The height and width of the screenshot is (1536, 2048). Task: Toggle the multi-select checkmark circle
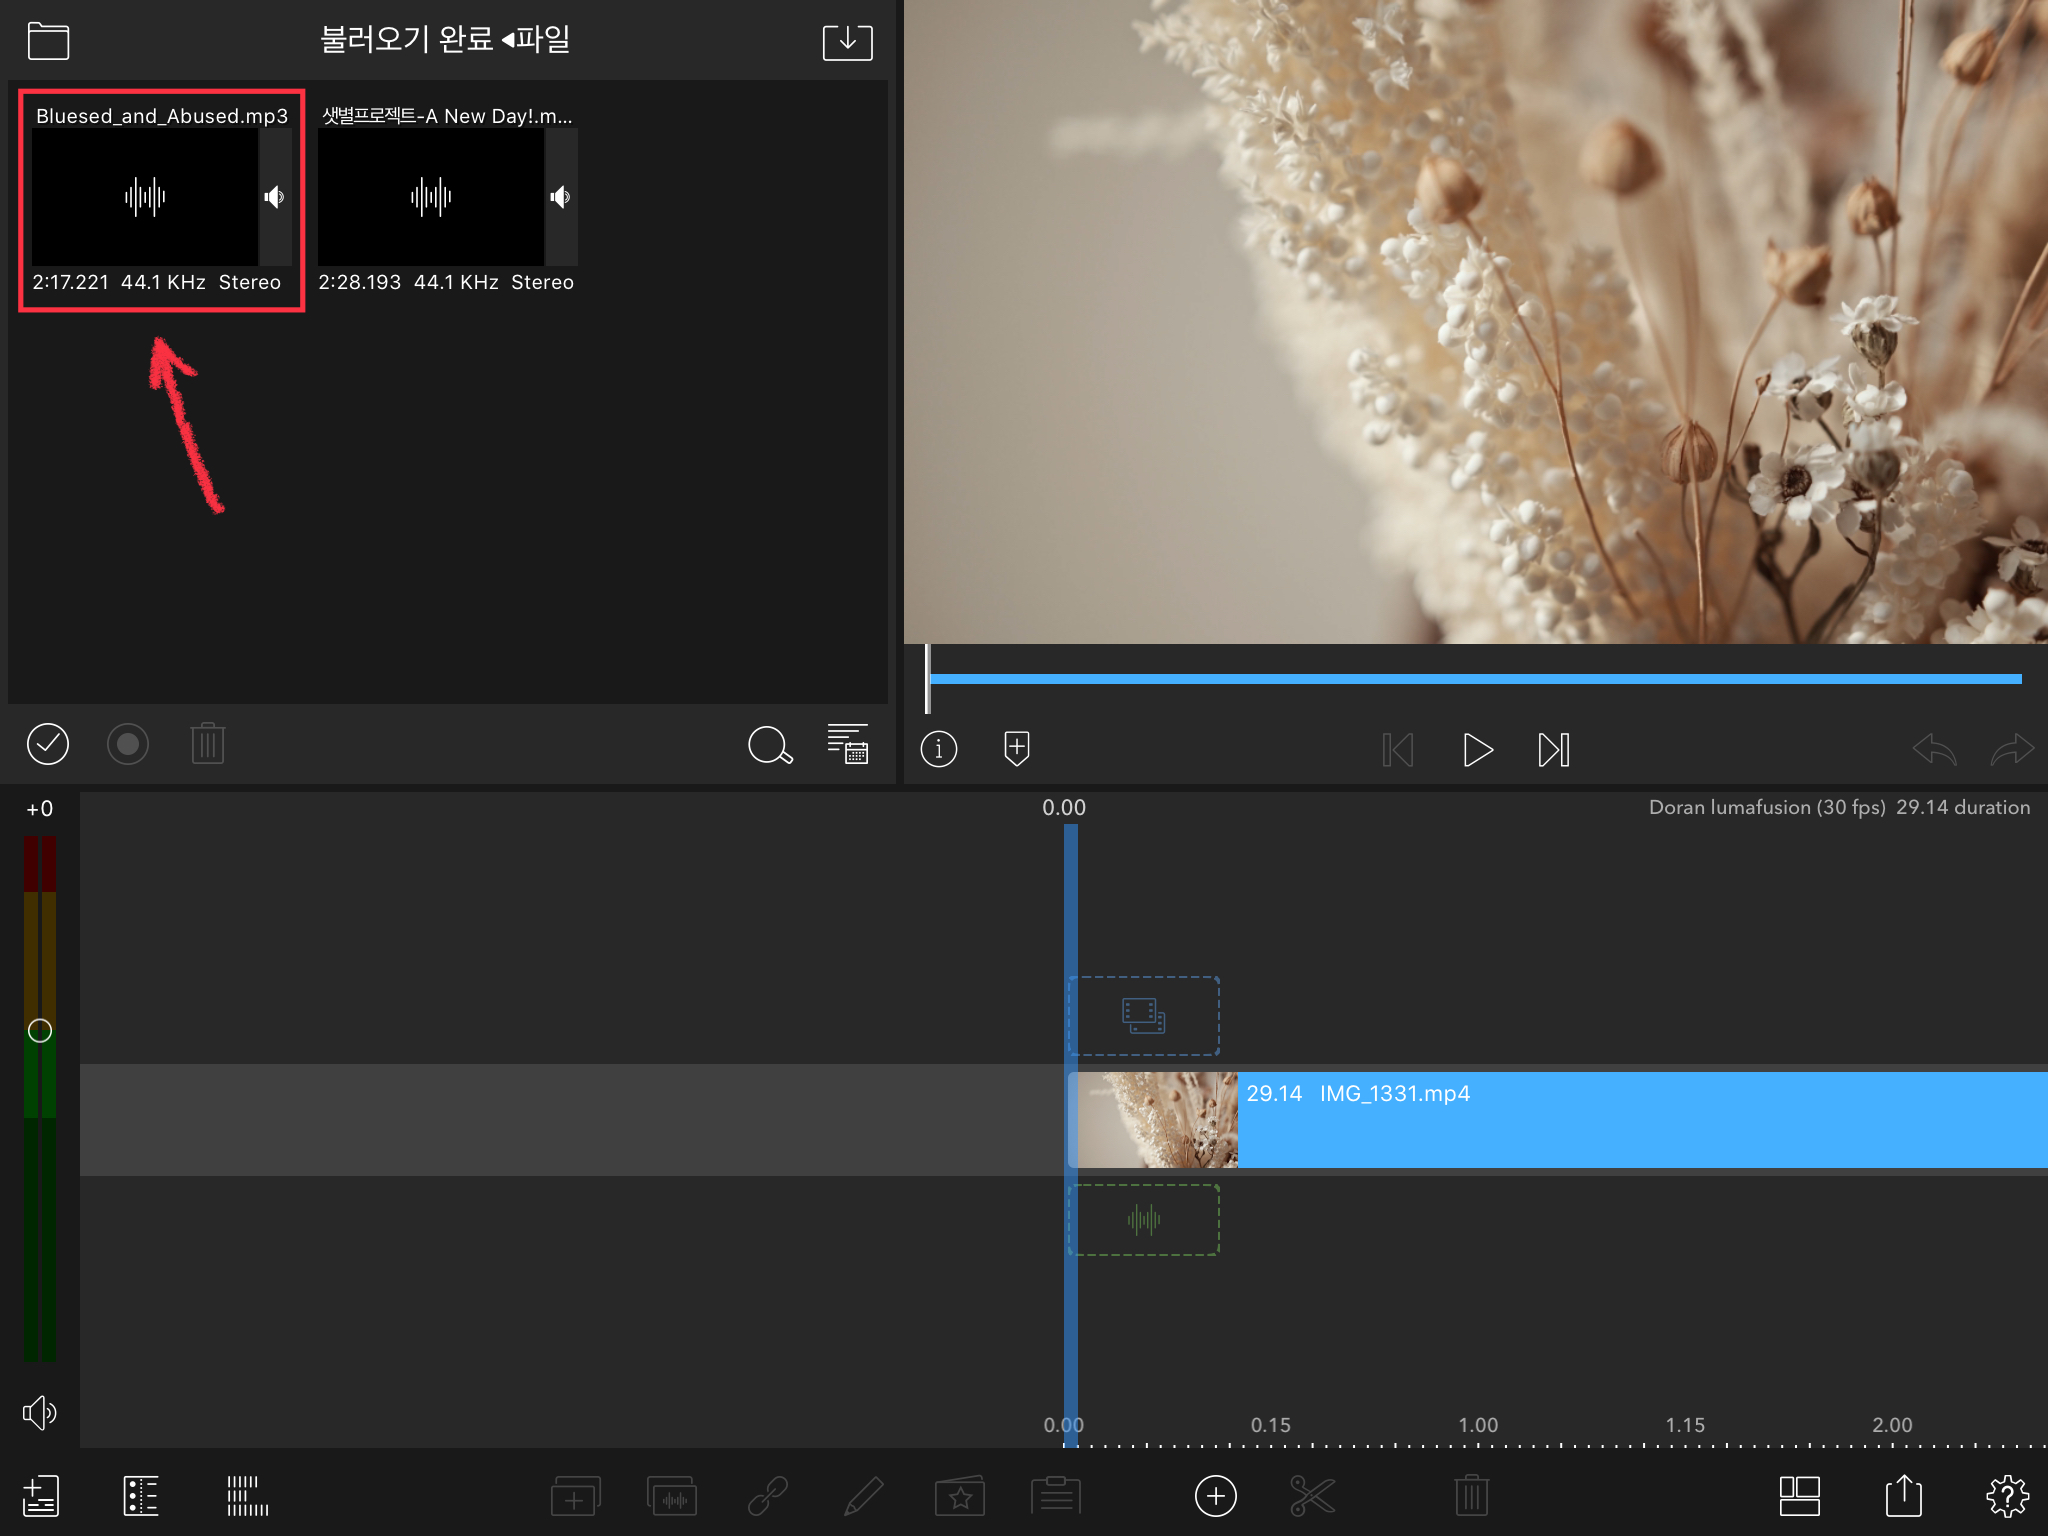coord(48,744)
